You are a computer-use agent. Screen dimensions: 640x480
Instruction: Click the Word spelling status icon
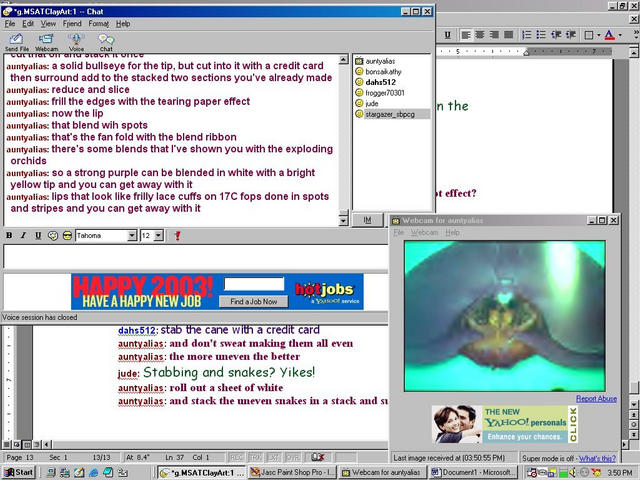click(x=317, y=458)
